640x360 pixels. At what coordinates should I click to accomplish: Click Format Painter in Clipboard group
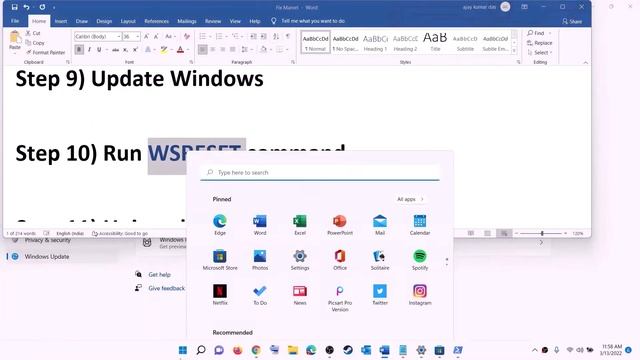click(x=45, y=52)
